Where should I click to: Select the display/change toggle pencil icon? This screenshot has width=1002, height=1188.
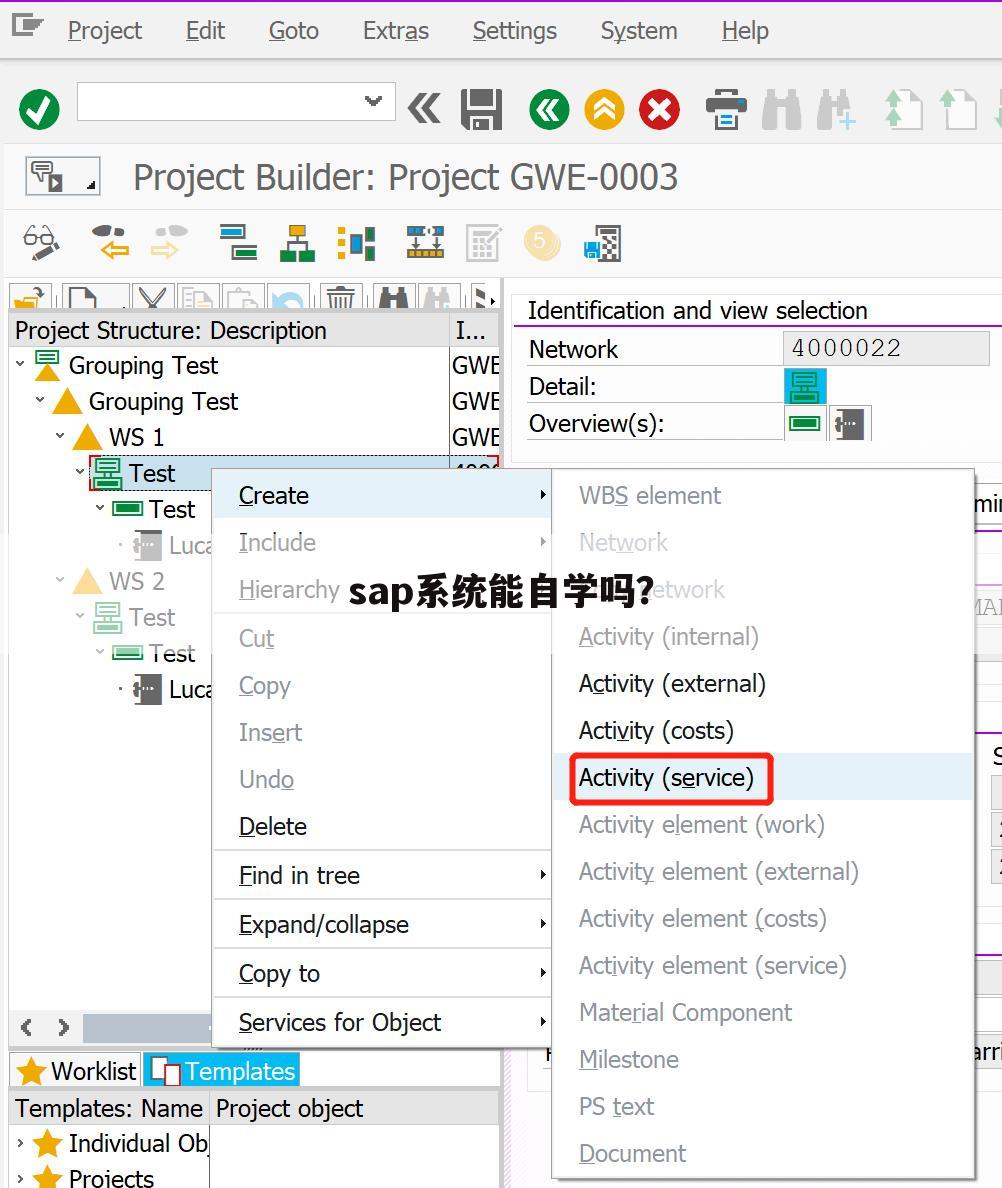tap(42, 242)
